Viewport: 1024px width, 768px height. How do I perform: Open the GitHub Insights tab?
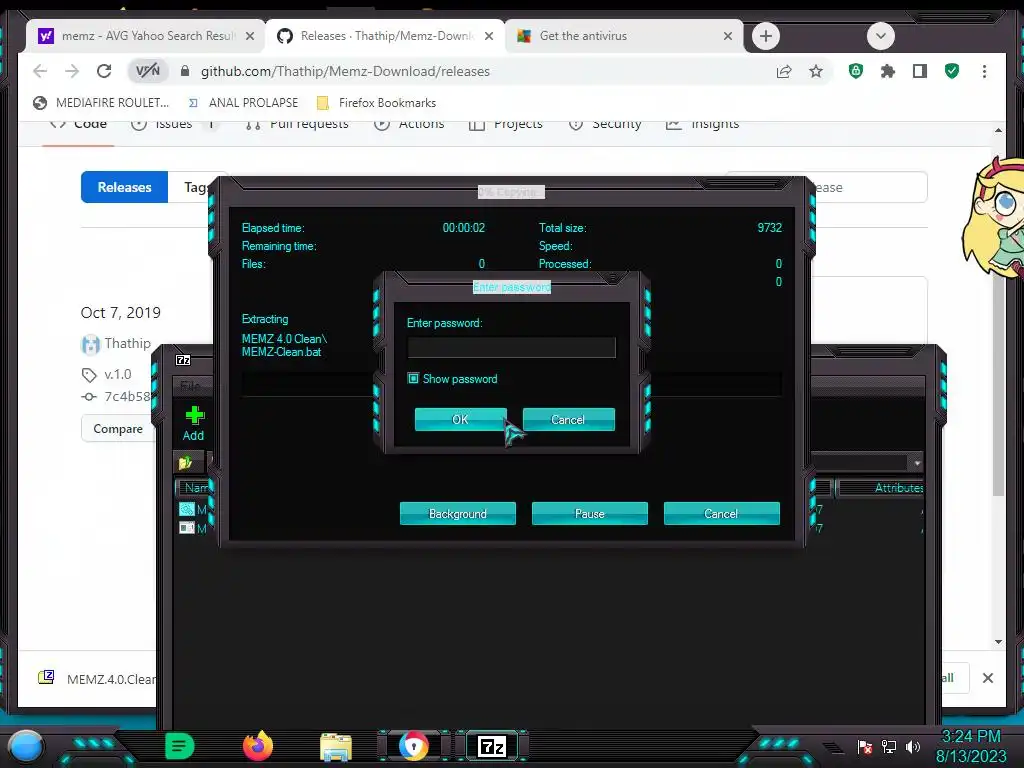point(703,124)
